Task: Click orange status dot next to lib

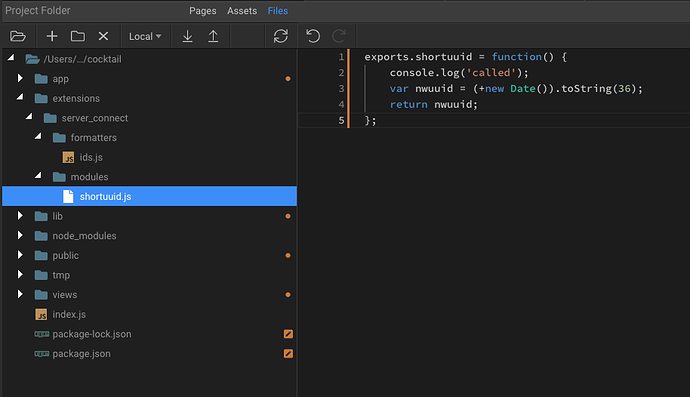Action: pyautogui.click(x=288, y=216)
